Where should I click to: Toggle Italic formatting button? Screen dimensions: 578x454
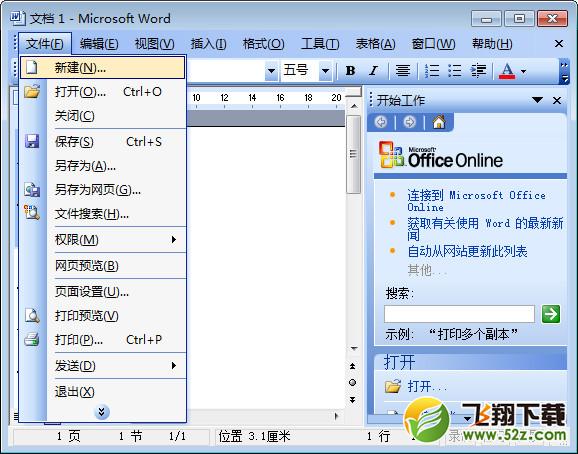[x=374, y=70]
